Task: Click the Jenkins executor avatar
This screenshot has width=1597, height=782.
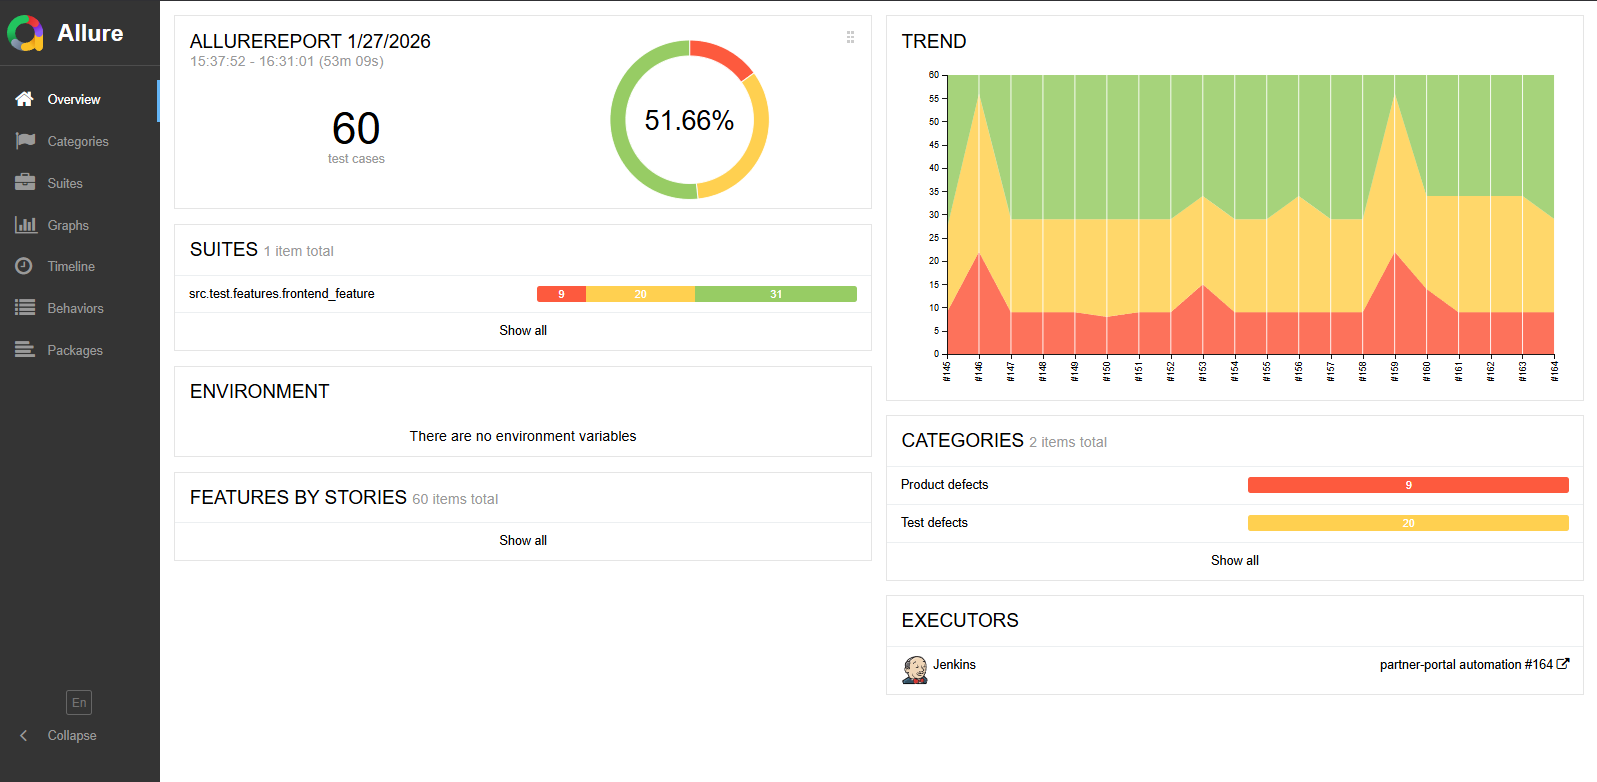Action: [x=914, y=669]
